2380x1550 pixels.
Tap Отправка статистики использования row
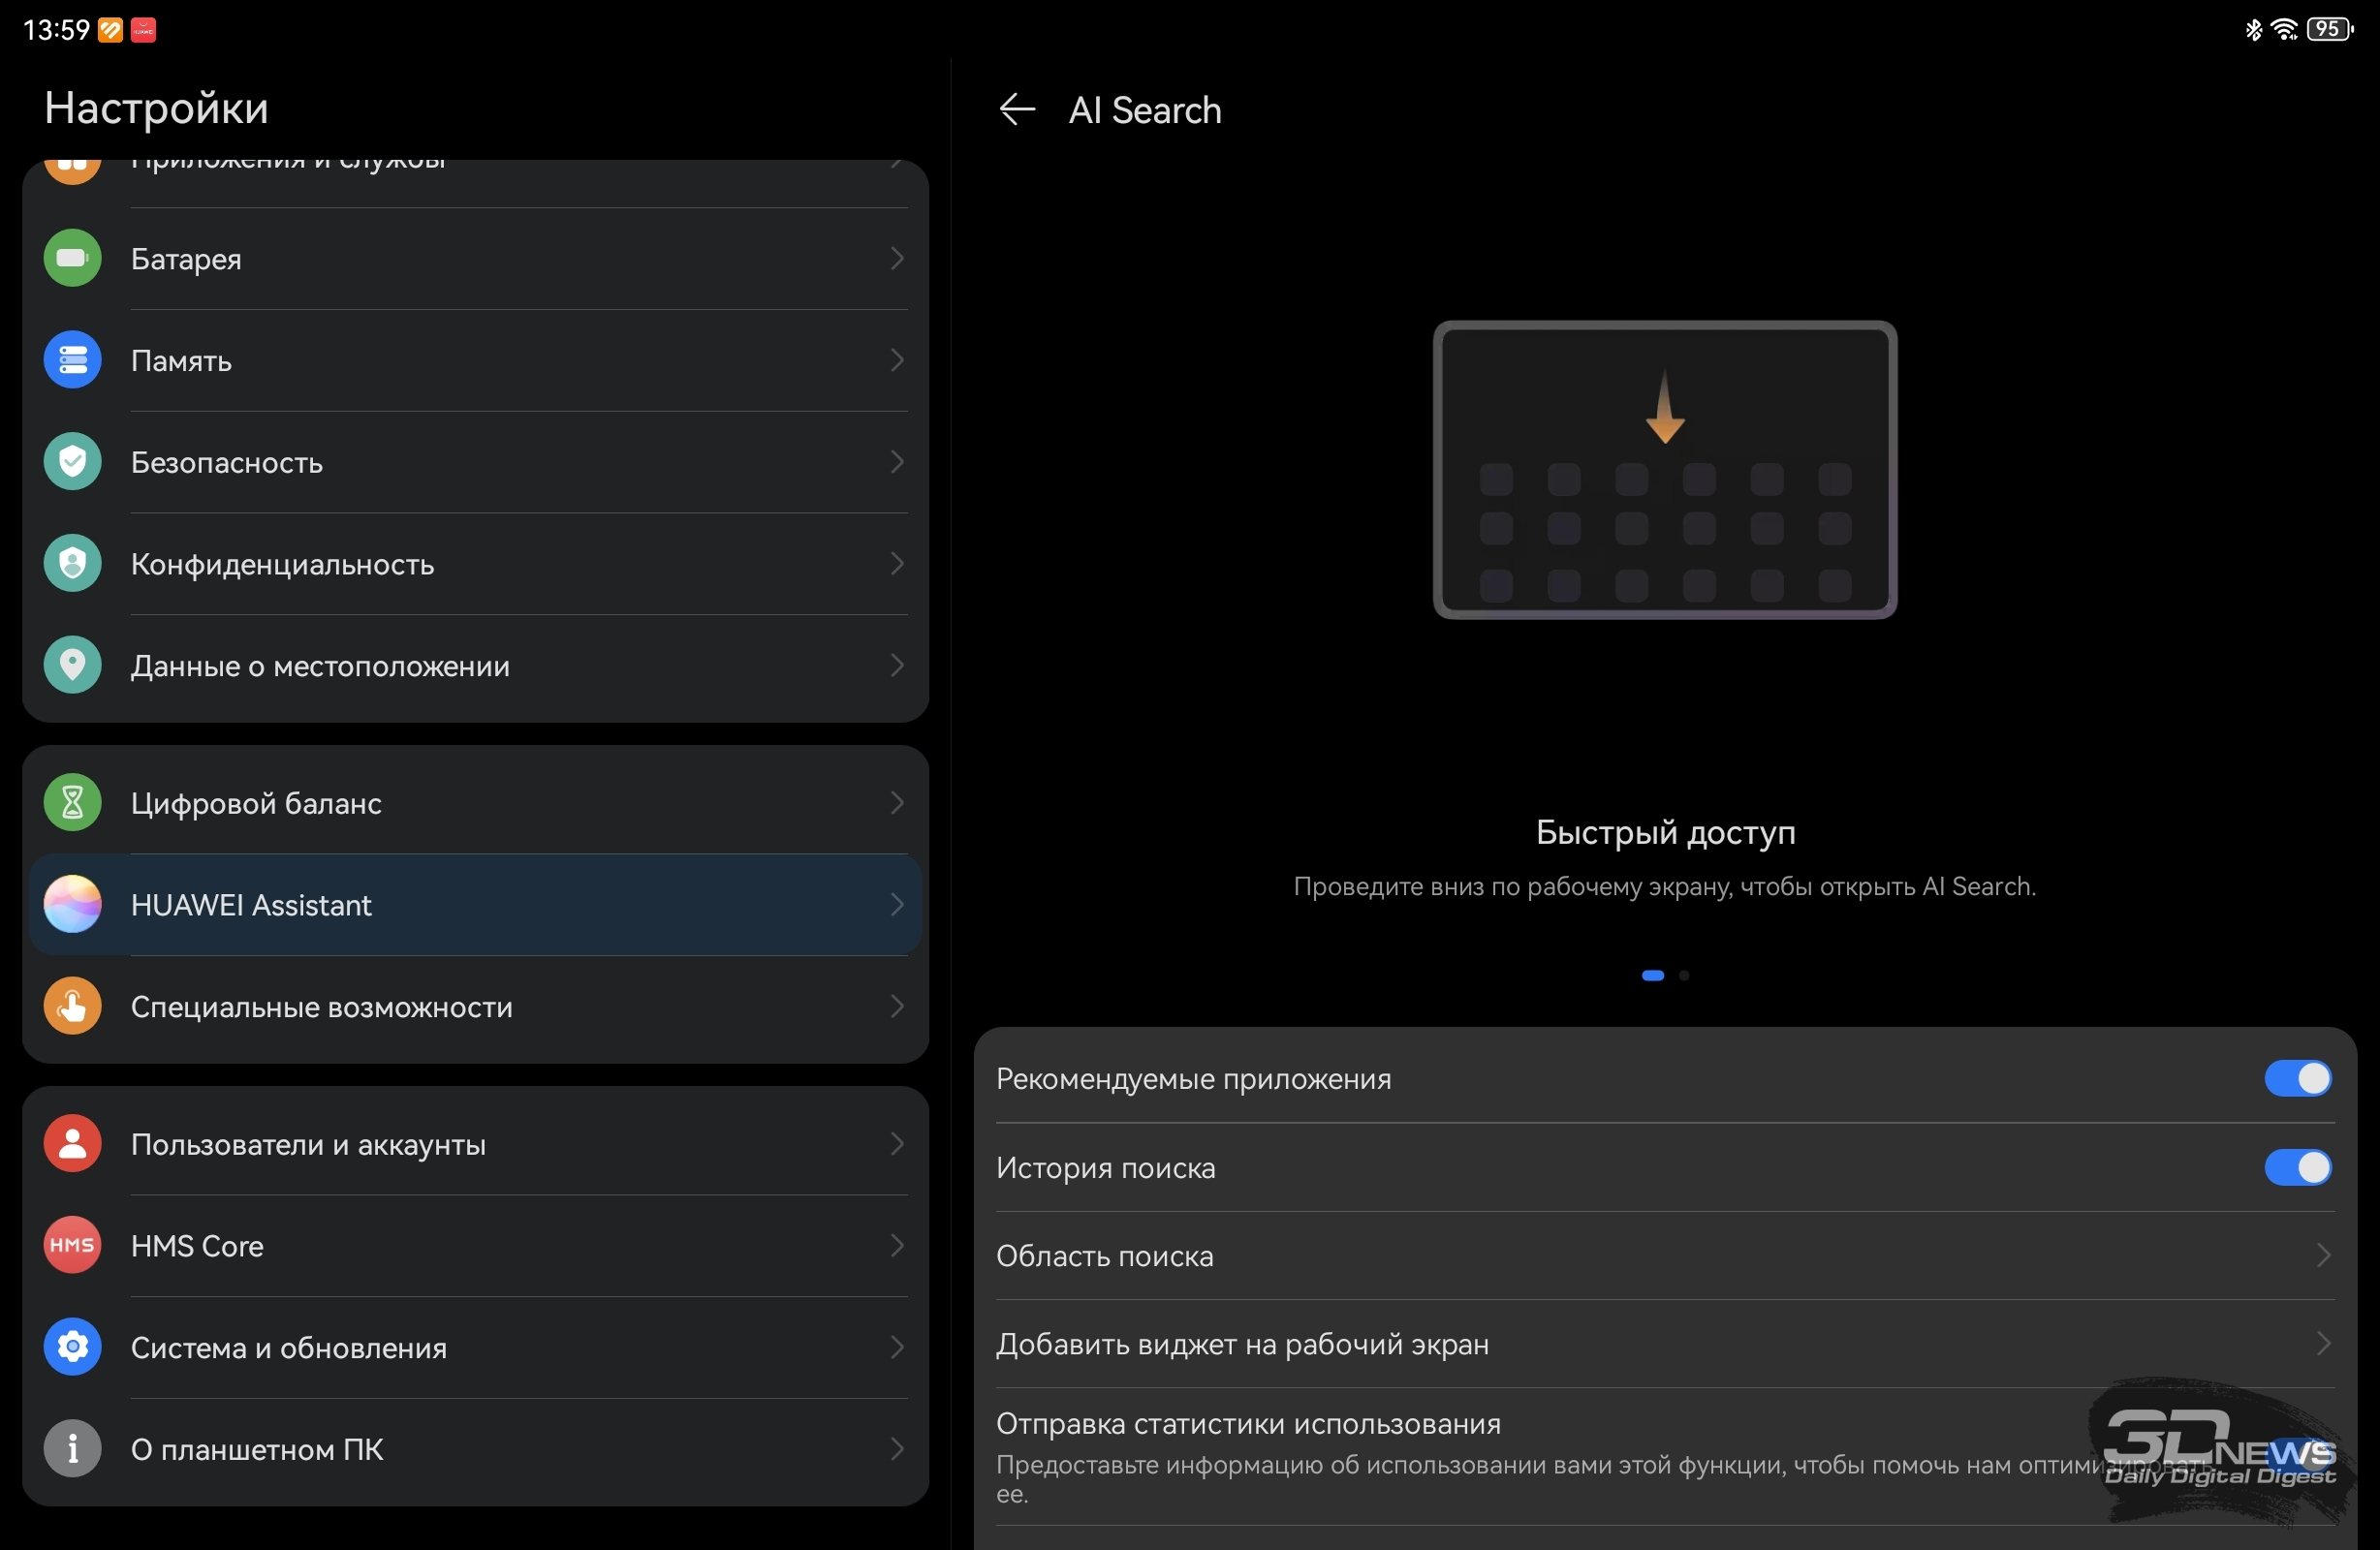pyautogui.click(x=1665, y=1457)
